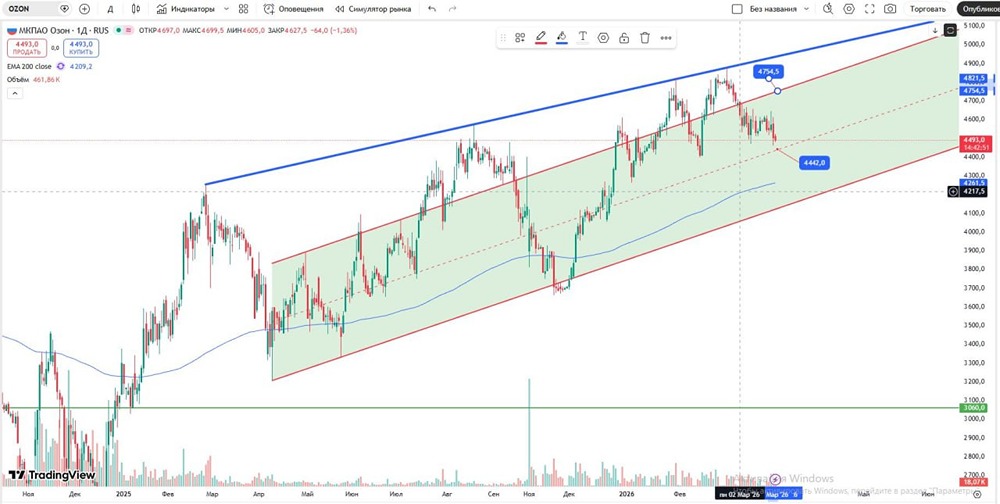Lock the selected drawing
Viewport: 1000px width, 504px height.
[624, 38]
